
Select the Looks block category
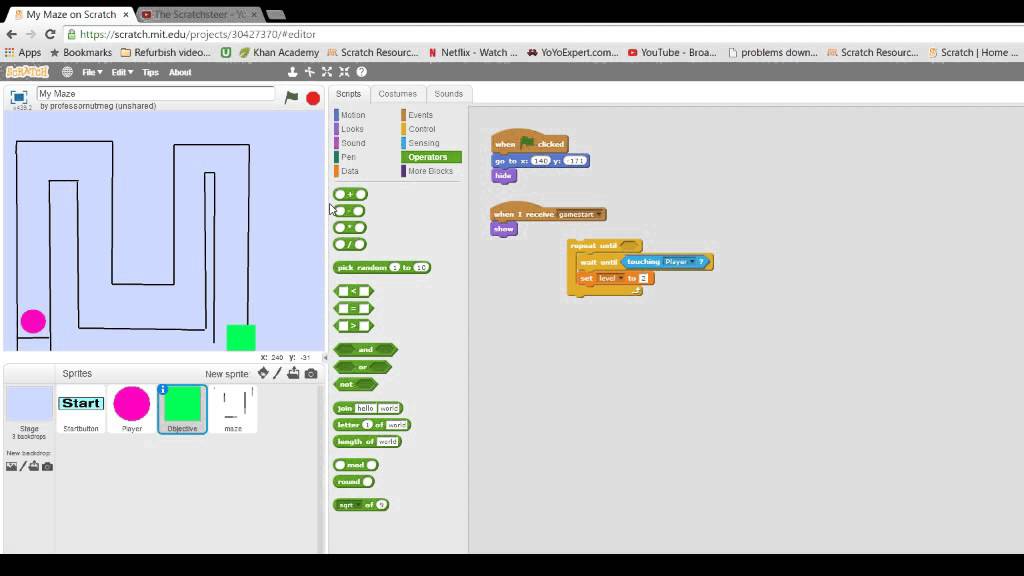point(352,129)
